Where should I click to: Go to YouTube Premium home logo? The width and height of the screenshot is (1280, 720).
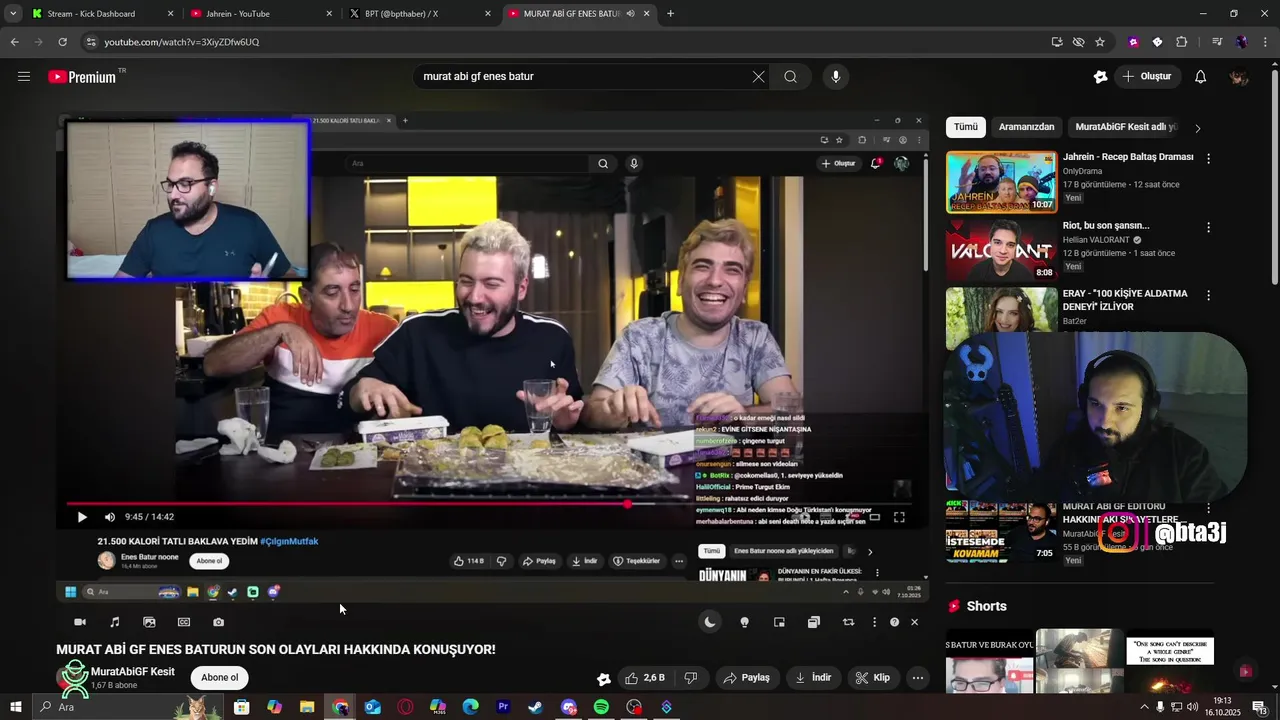[x=82, y=77]
